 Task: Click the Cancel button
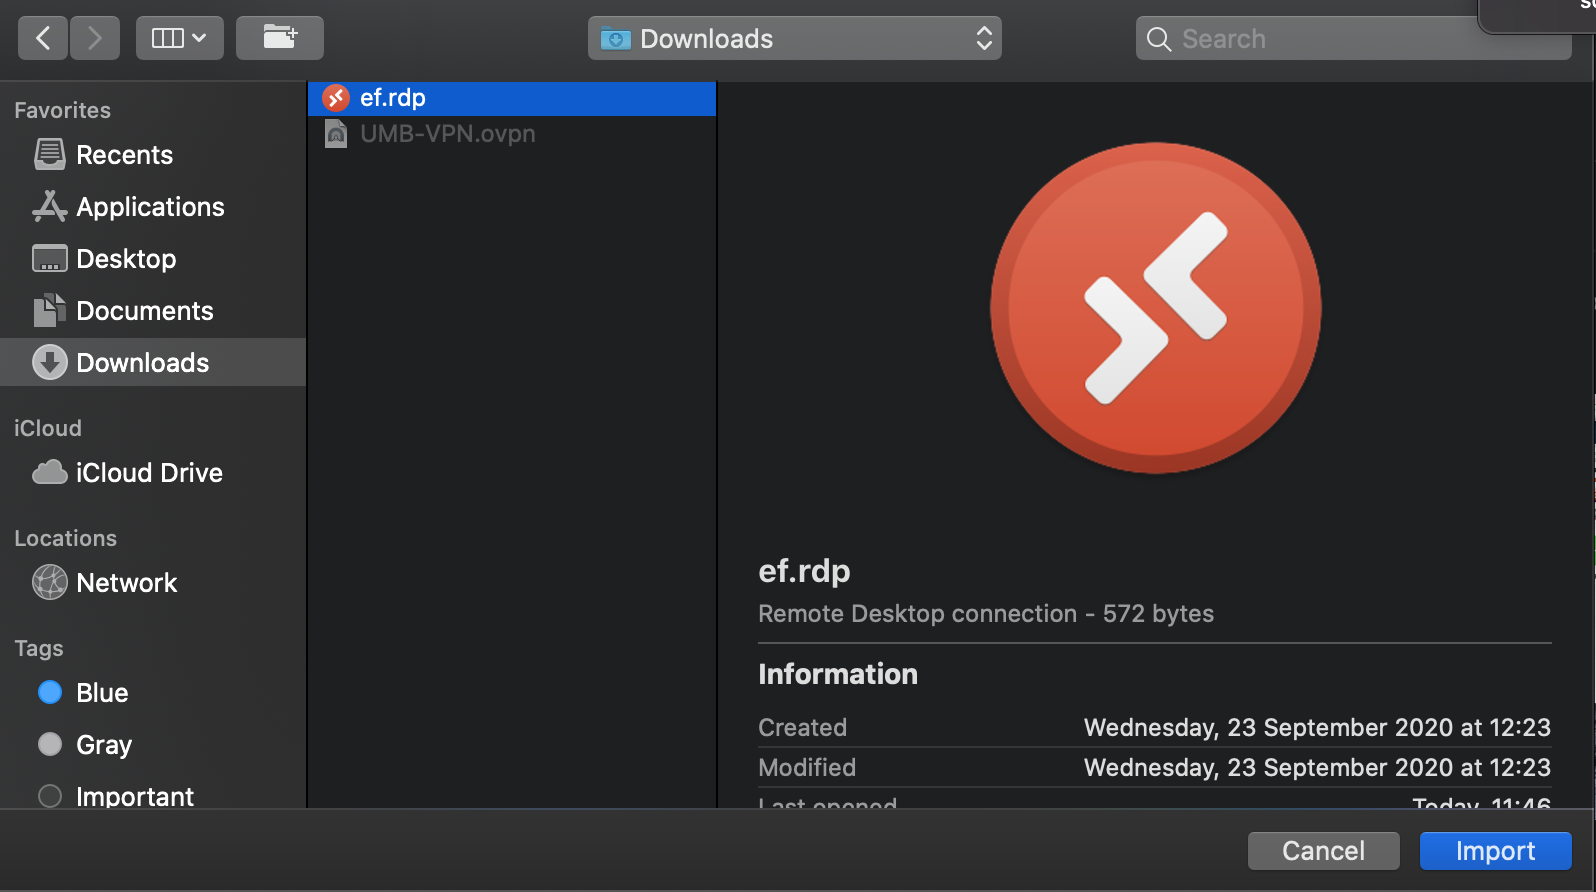(1323, 851)
